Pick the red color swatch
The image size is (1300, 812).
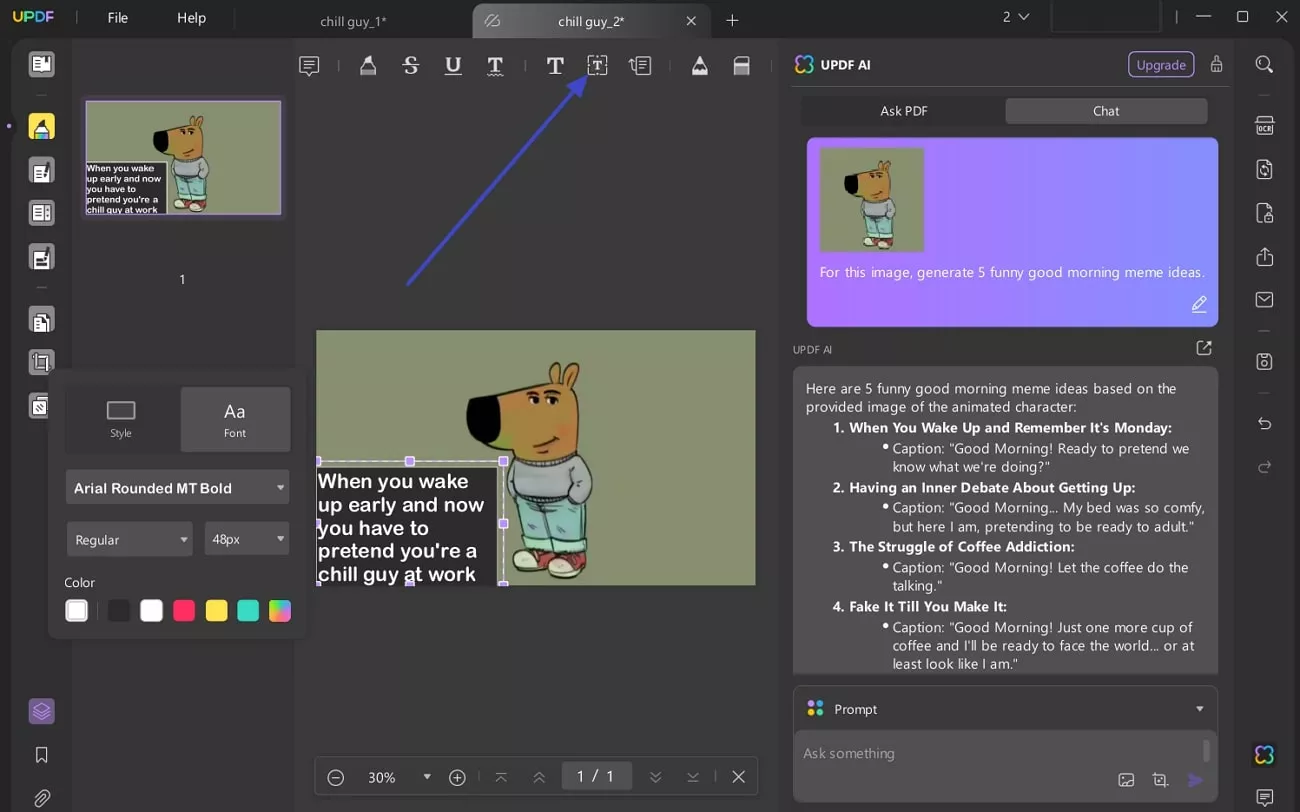click(184, 611)
